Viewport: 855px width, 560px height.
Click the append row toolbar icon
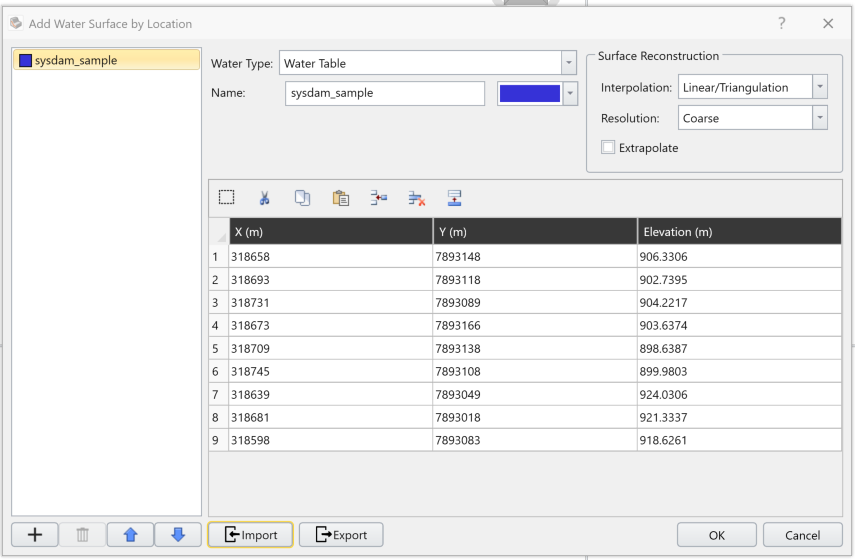[x=454, y=198]
